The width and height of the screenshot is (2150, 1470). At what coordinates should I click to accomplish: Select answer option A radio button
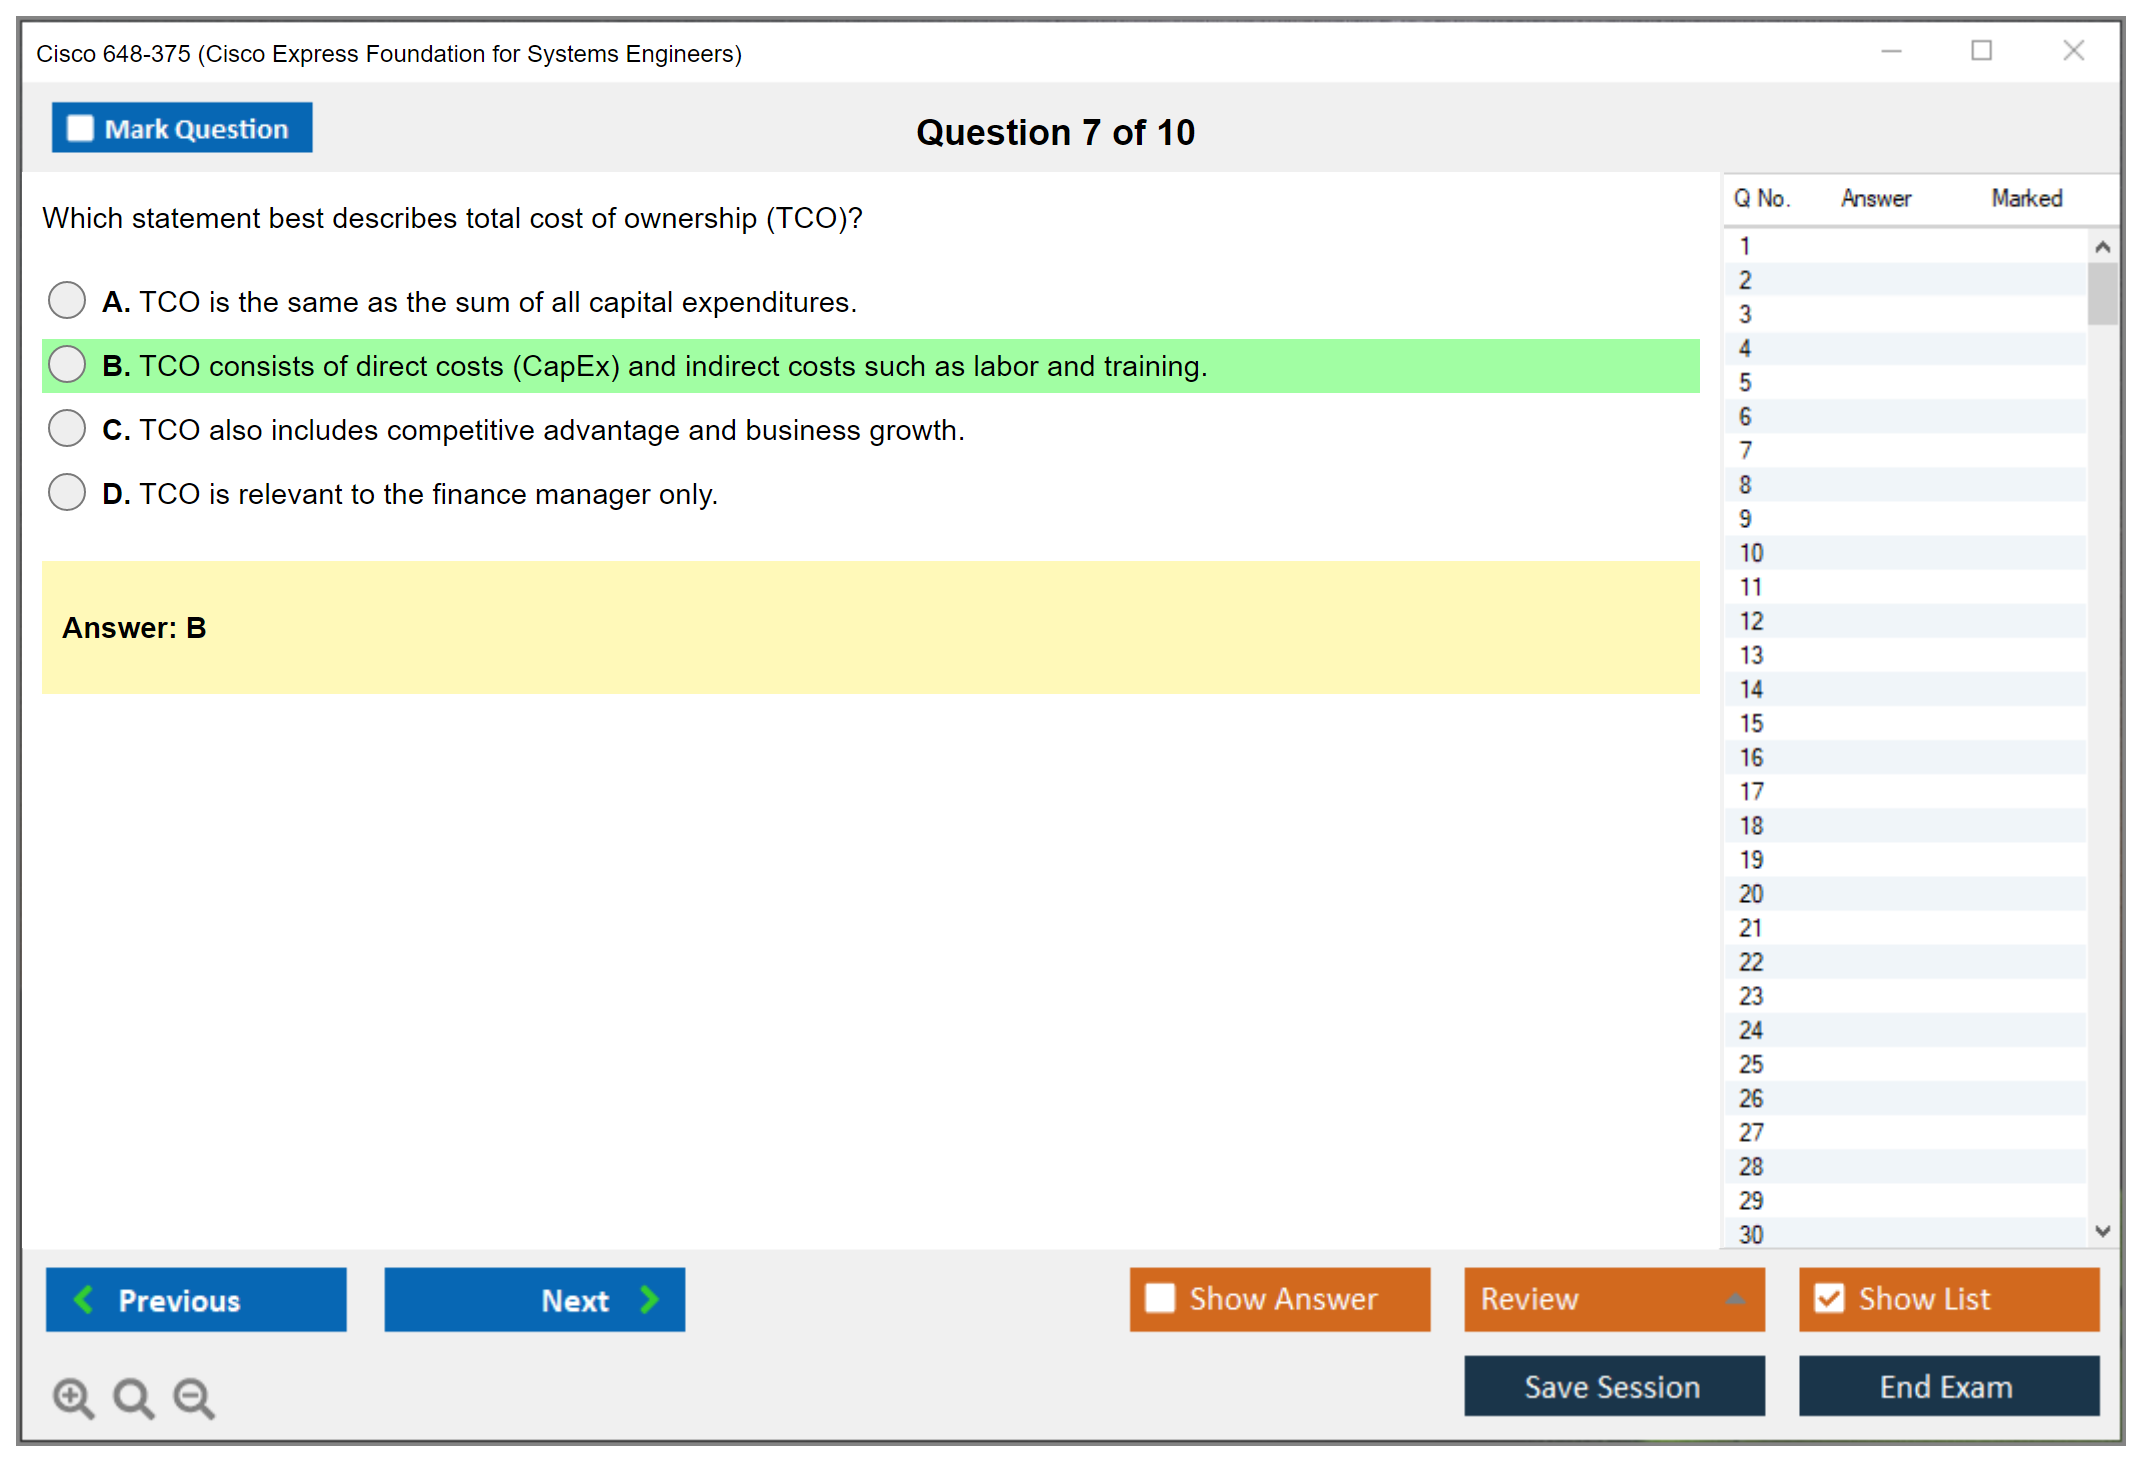(x=67, y=300)
